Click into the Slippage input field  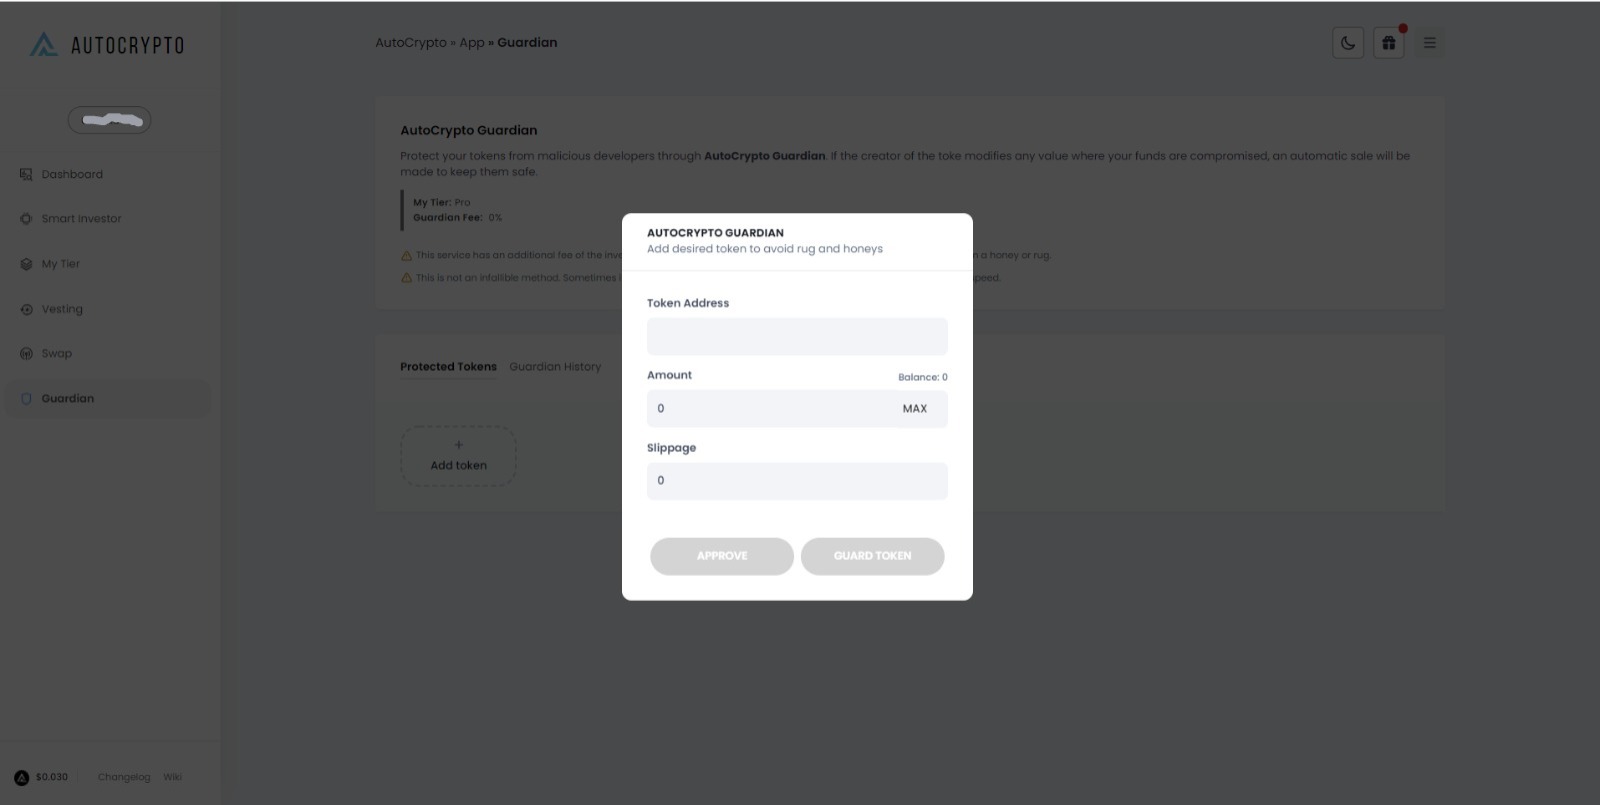(x=797, y=481)
